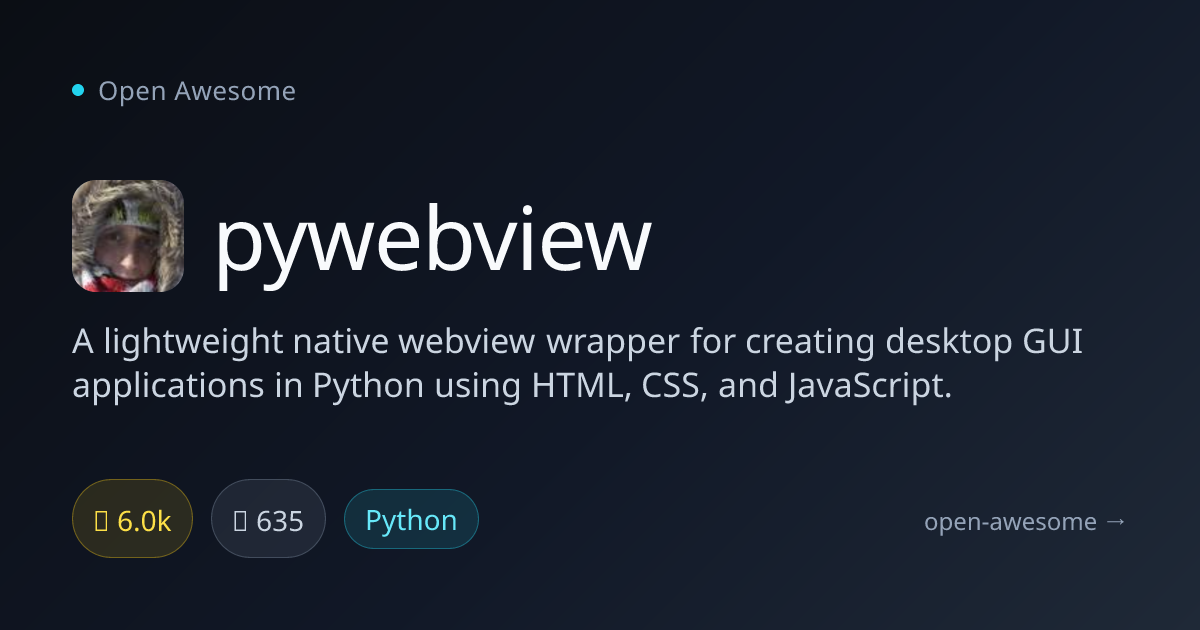Open the open-awesome → link
This screenshot has width=1200, height=630.
[1025, 521]
